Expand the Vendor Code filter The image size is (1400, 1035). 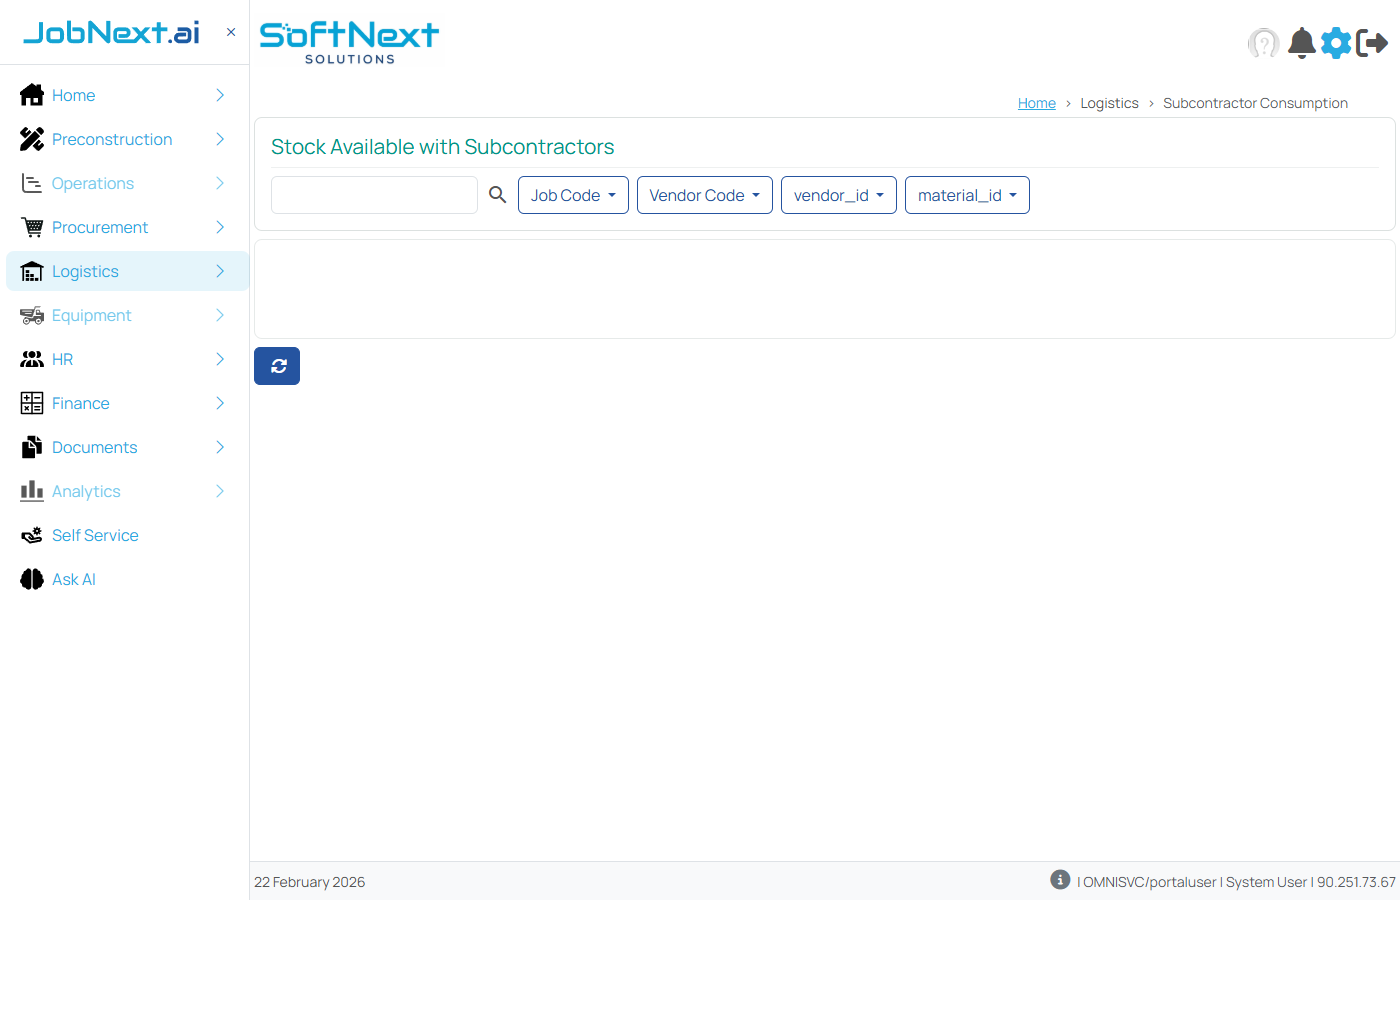click(704, 195)
